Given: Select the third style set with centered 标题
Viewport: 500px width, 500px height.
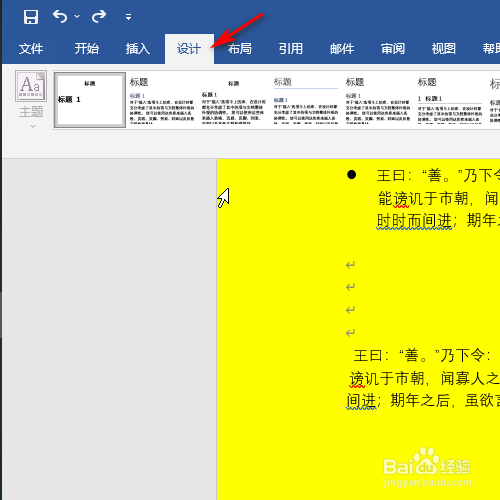Looking at the screenshot, I should tap(234, 100).
